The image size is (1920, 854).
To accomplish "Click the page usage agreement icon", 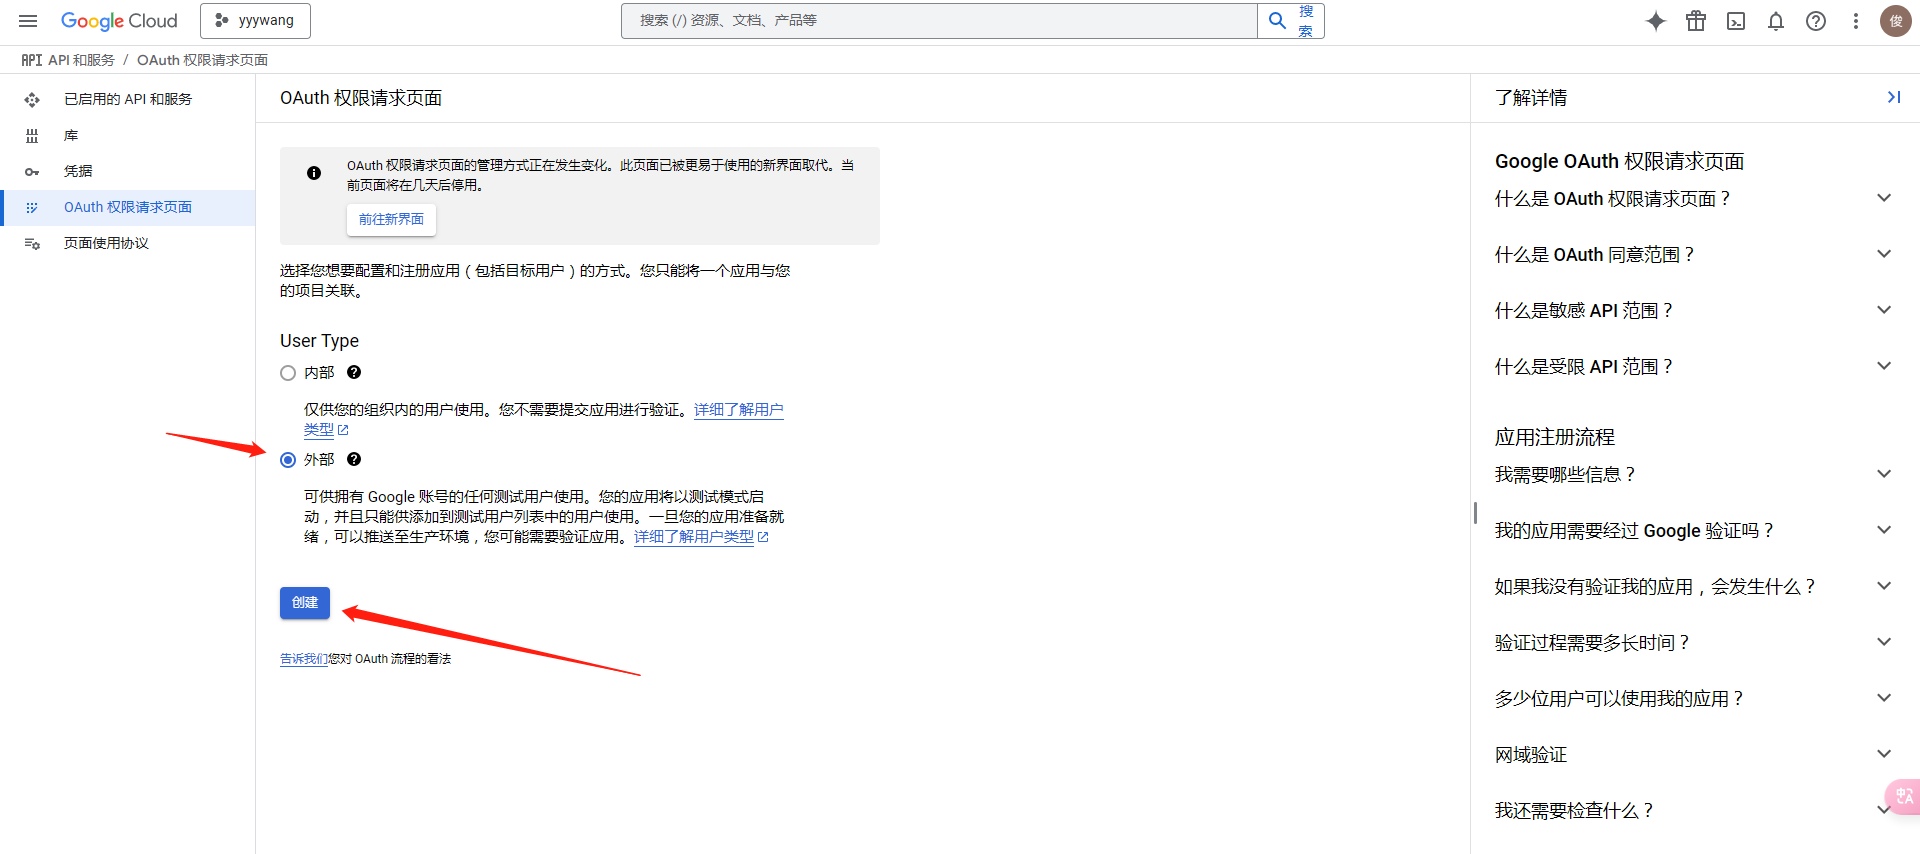I will tap(32, 243).
